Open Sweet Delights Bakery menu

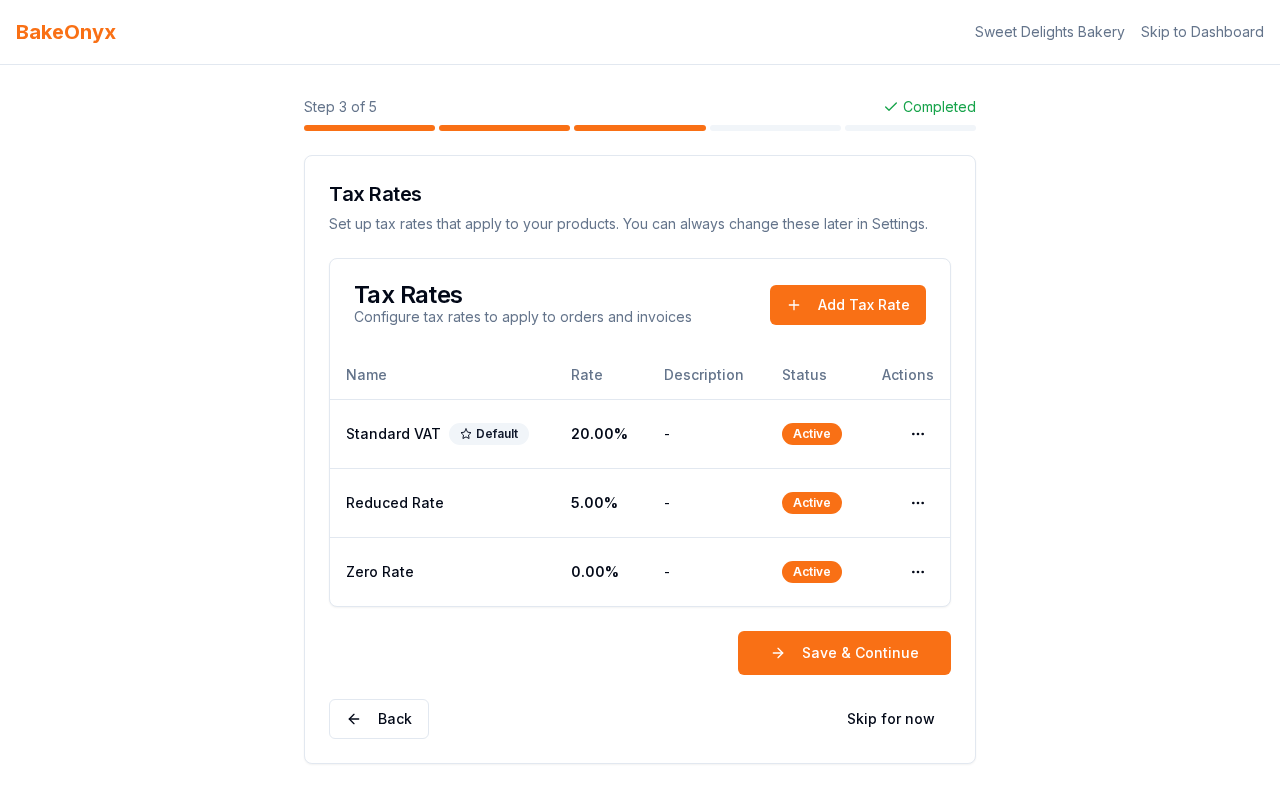click(1049, 31)
